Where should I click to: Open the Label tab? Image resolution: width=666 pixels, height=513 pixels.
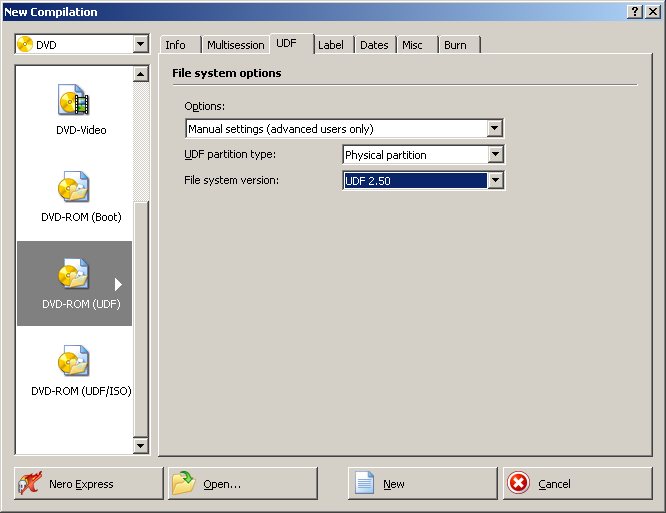[333, 45]
